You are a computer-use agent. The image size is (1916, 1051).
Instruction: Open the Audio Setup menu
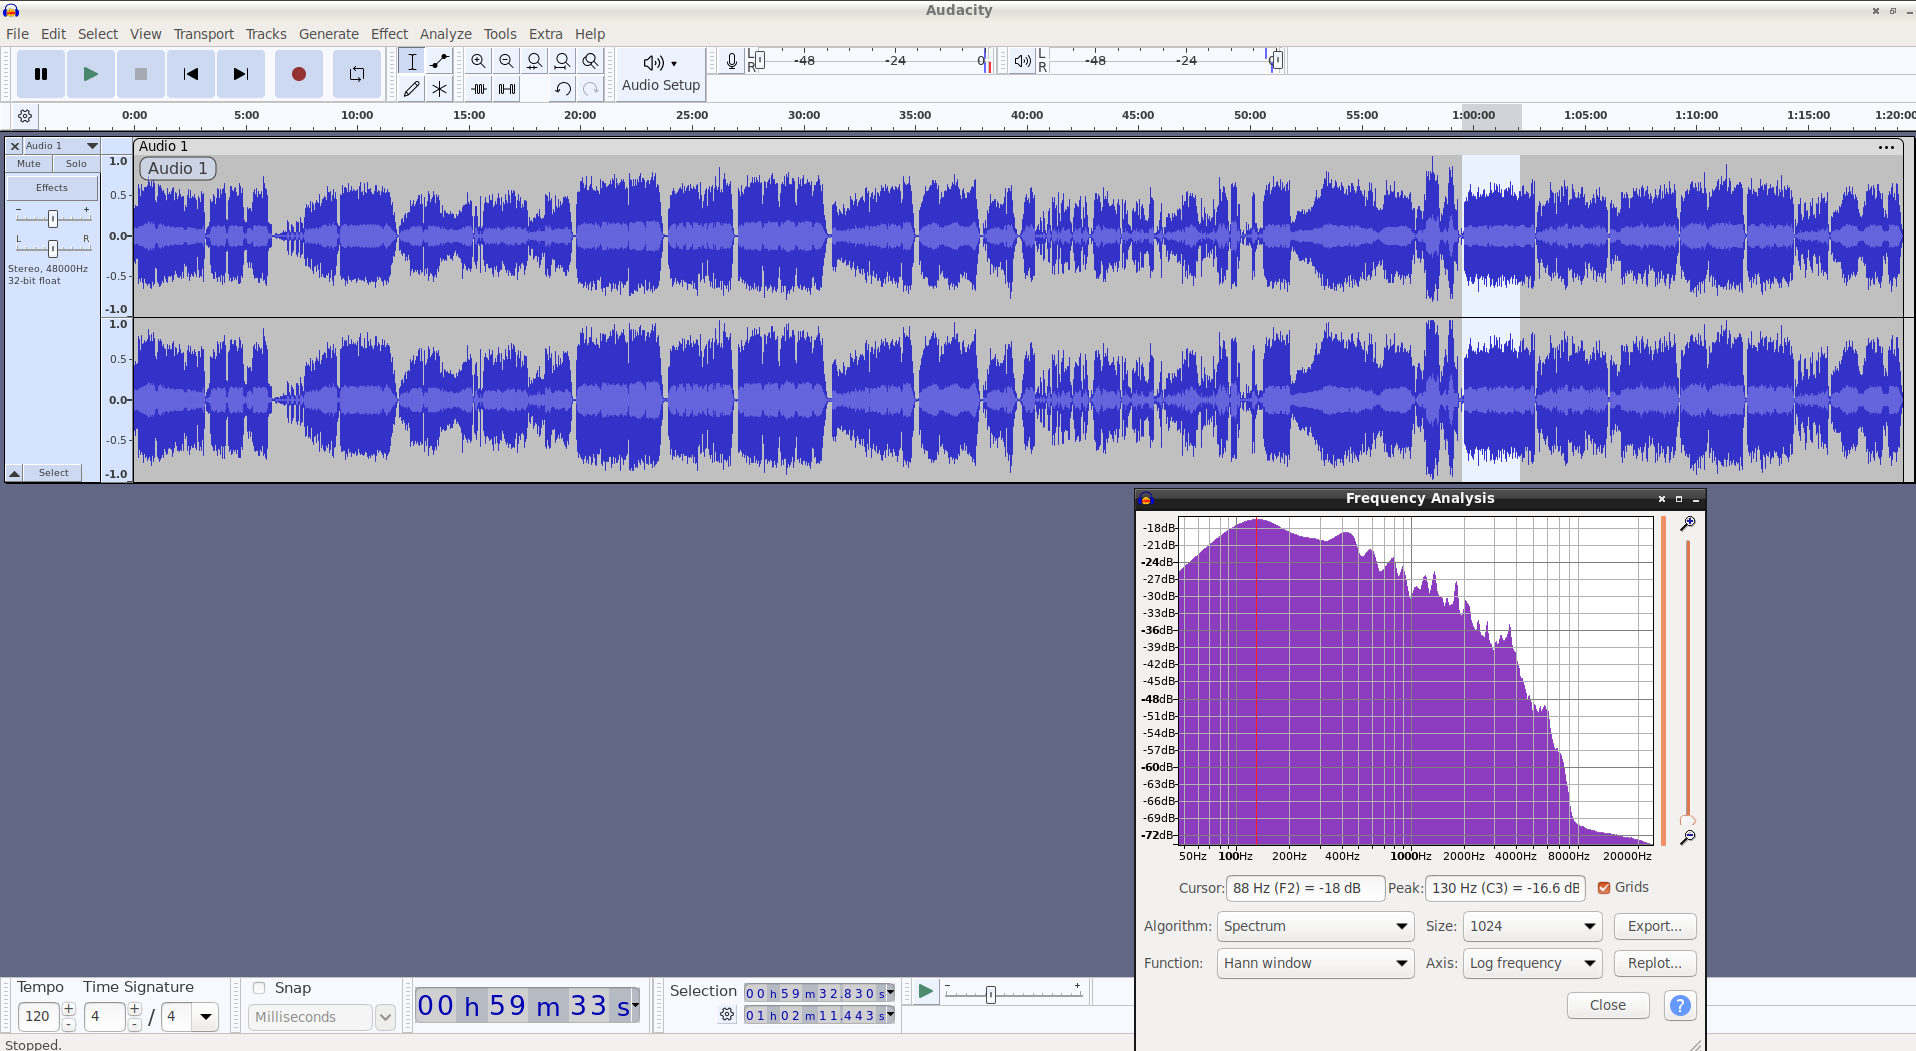(x=660, y=74)
